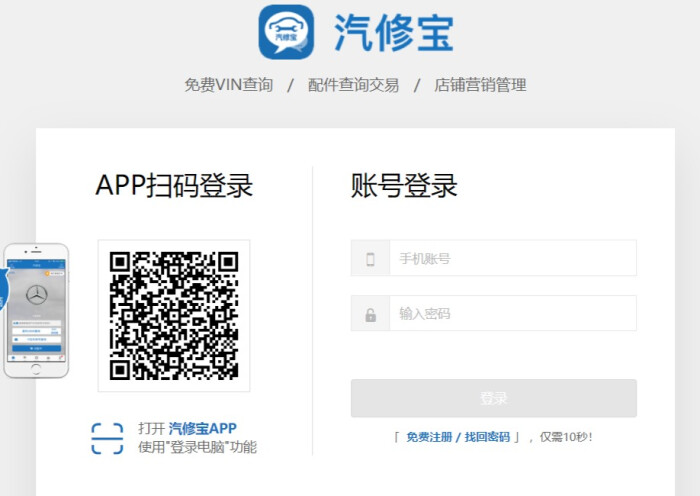The image size is (700, 496).
Task: Click the 仅需10秒! text
Action: click(x=566, y=437)
